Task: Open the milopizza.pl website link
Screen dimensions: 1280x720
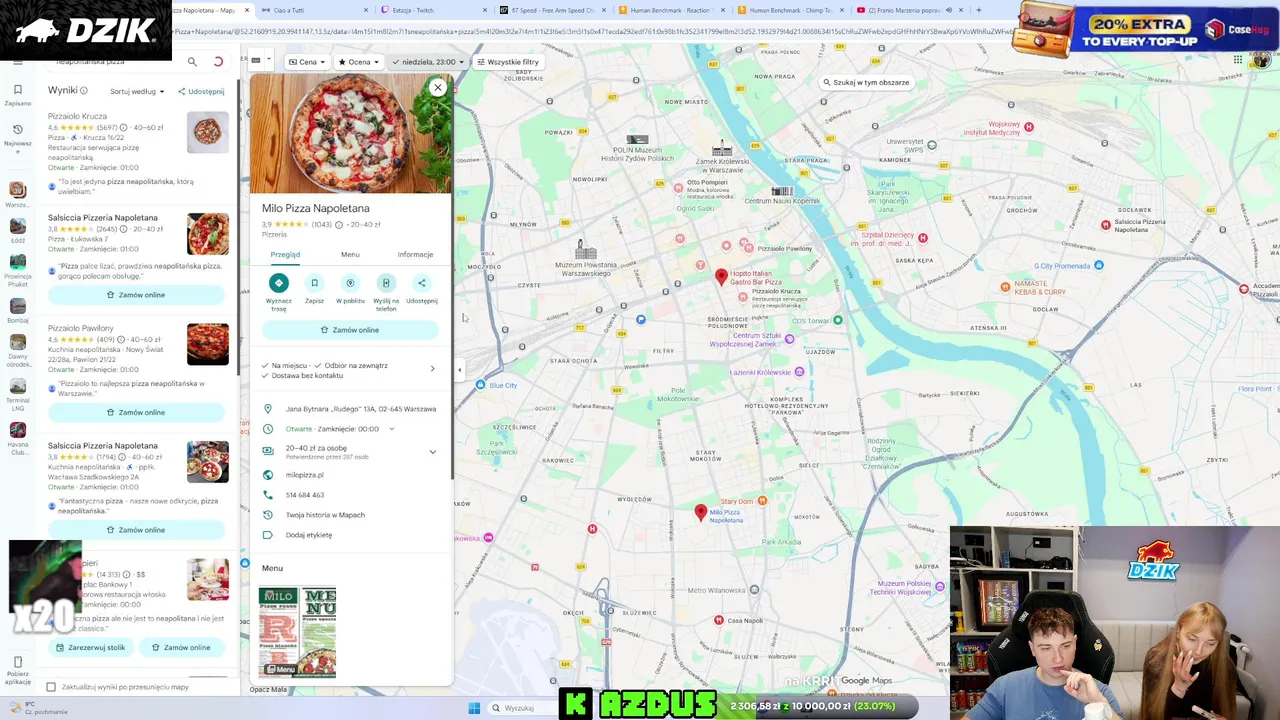Action: [305, 475]
